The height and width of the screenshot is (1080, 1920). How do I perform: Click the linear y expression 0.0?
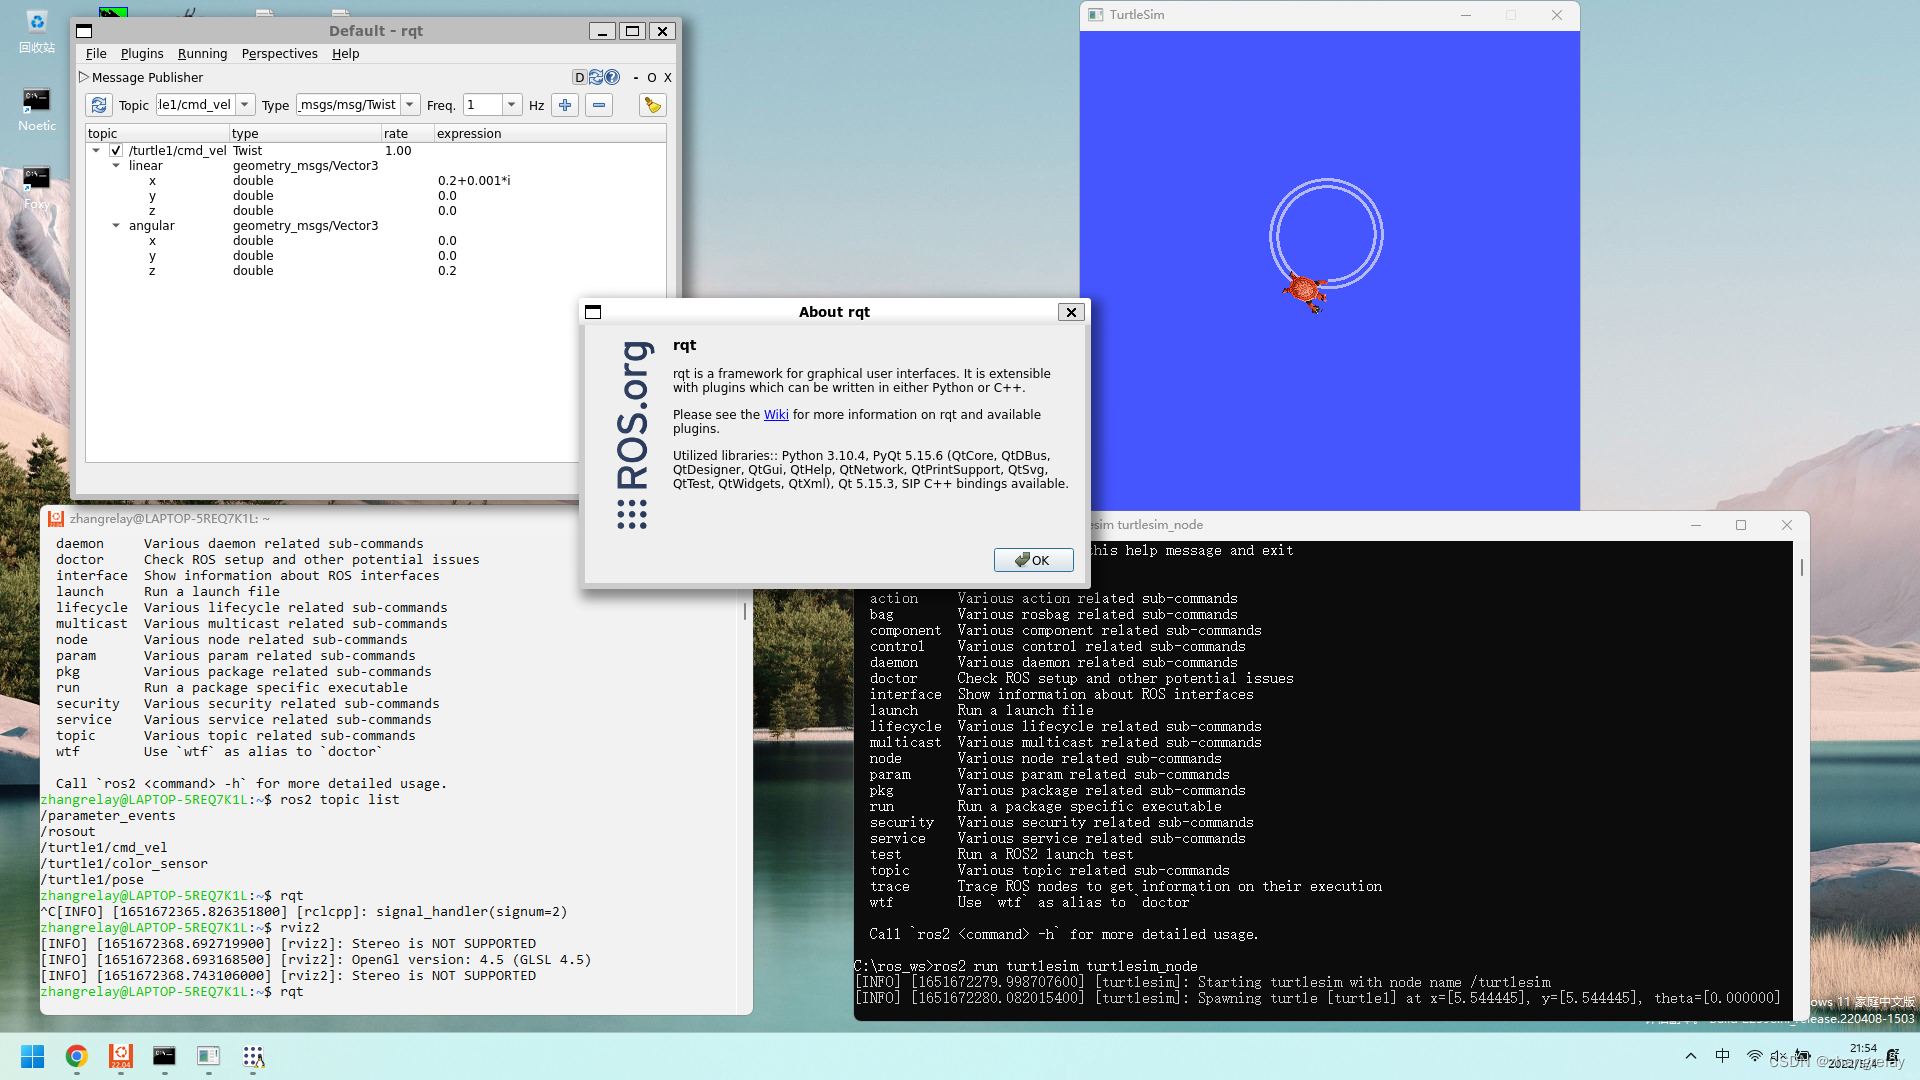click(x=447, y=196)
